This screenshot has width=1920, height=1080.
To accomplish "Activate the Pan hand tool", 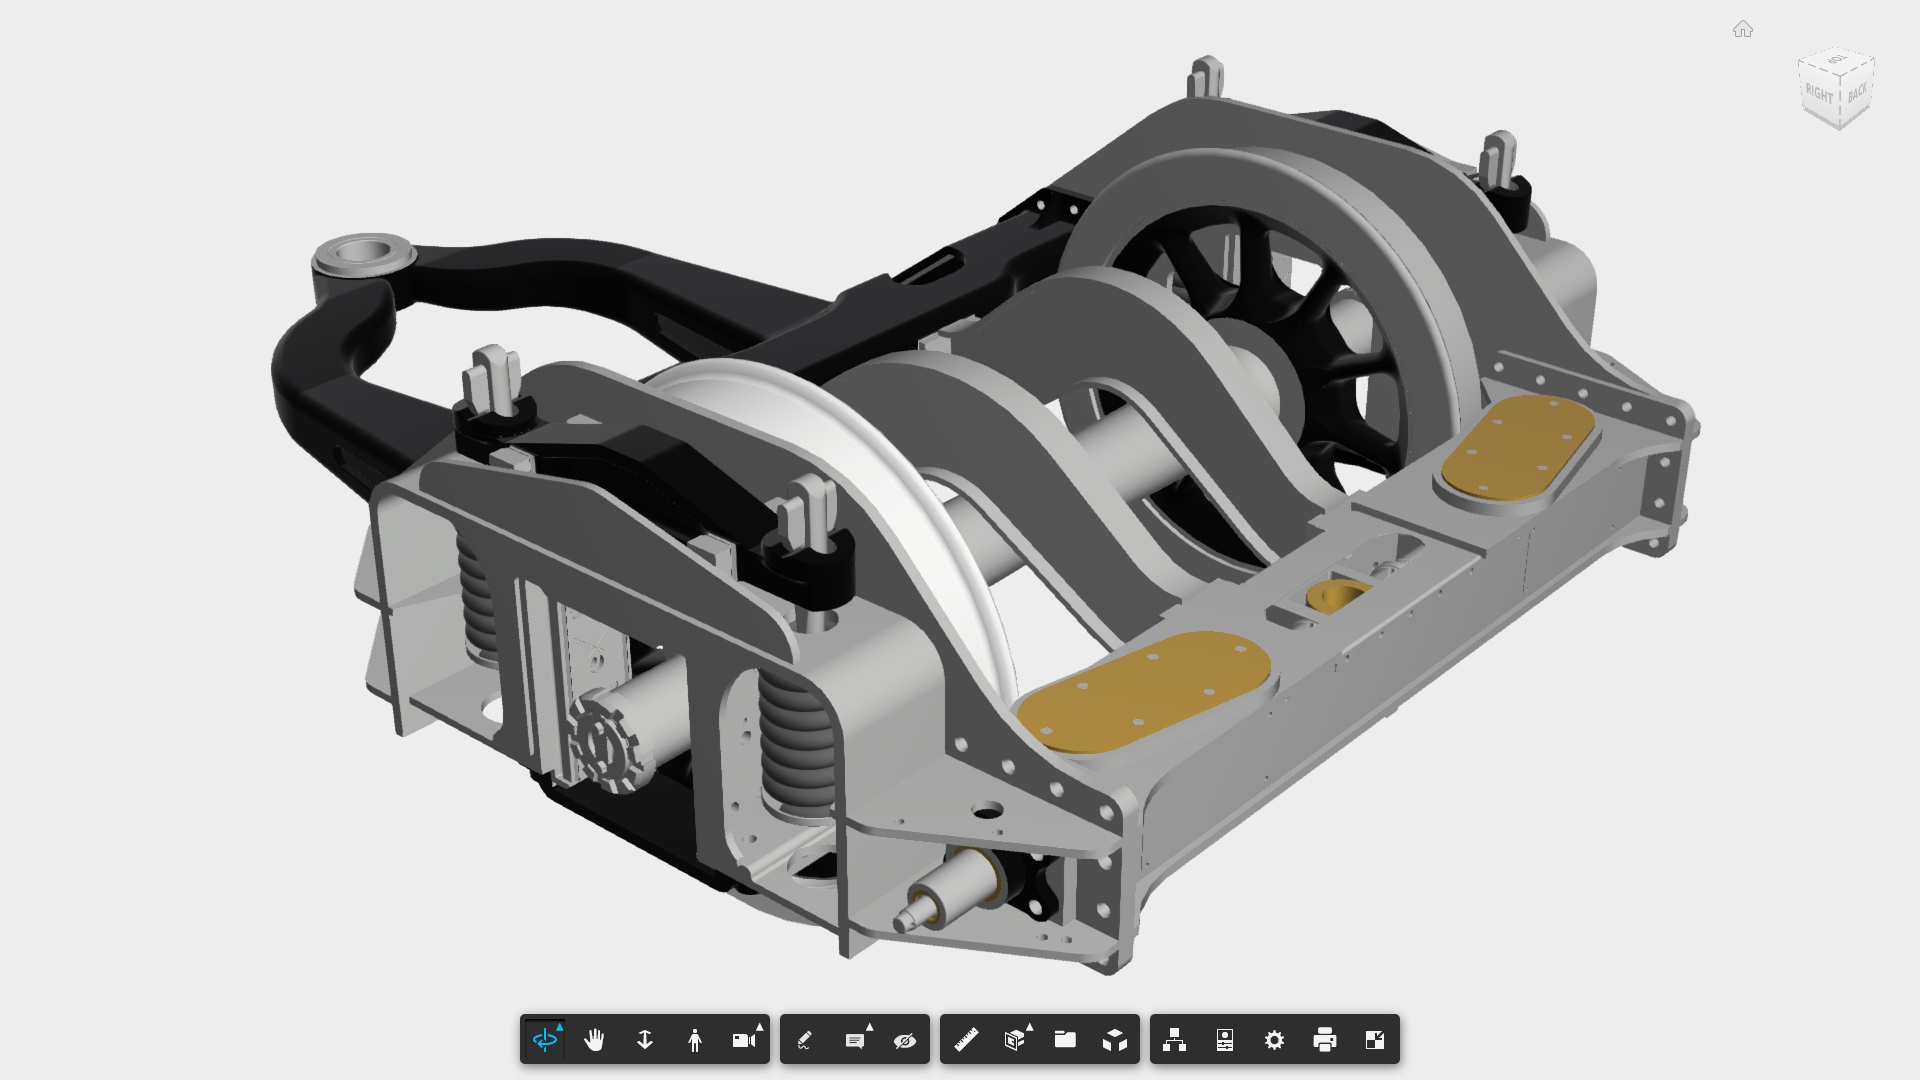I will 594,1040.
